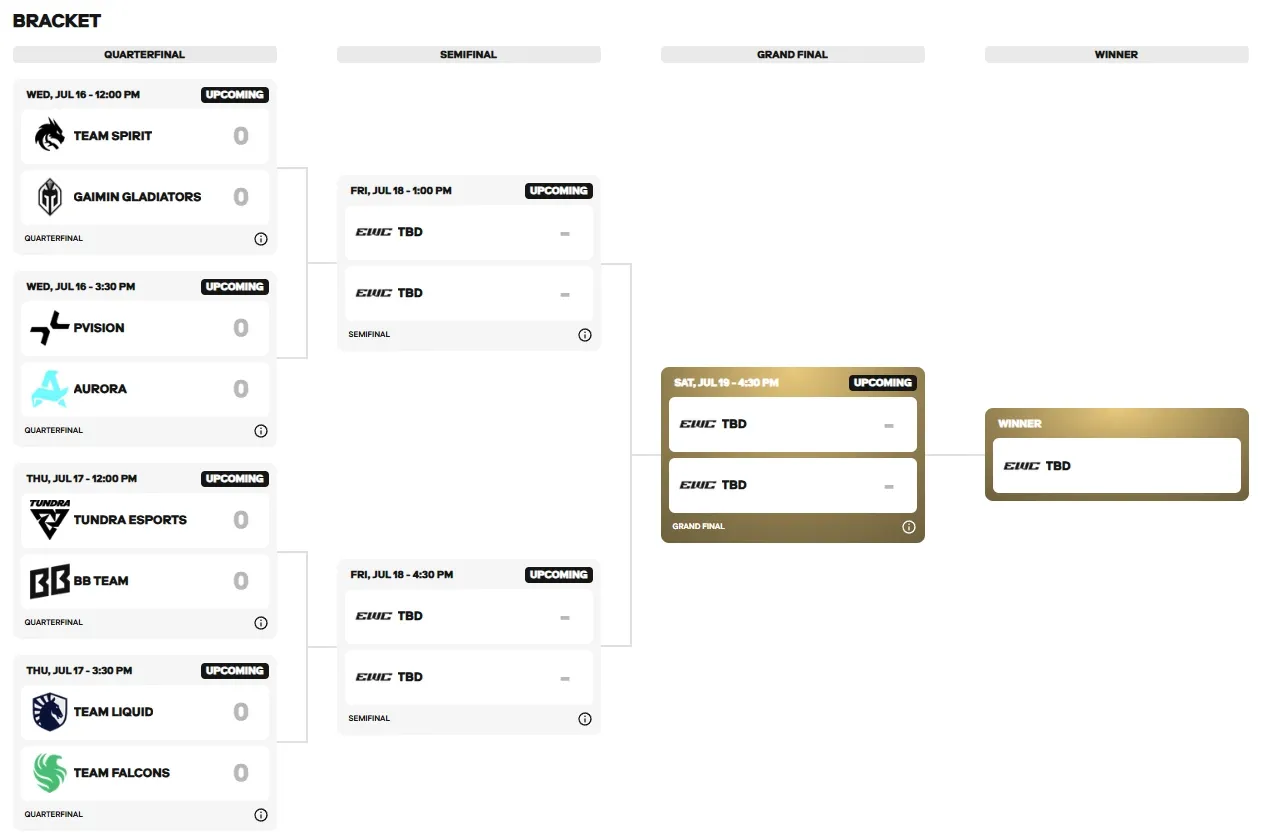Click the info icon on the Team Spirit quarterfinal

click(x=261, y=239)
